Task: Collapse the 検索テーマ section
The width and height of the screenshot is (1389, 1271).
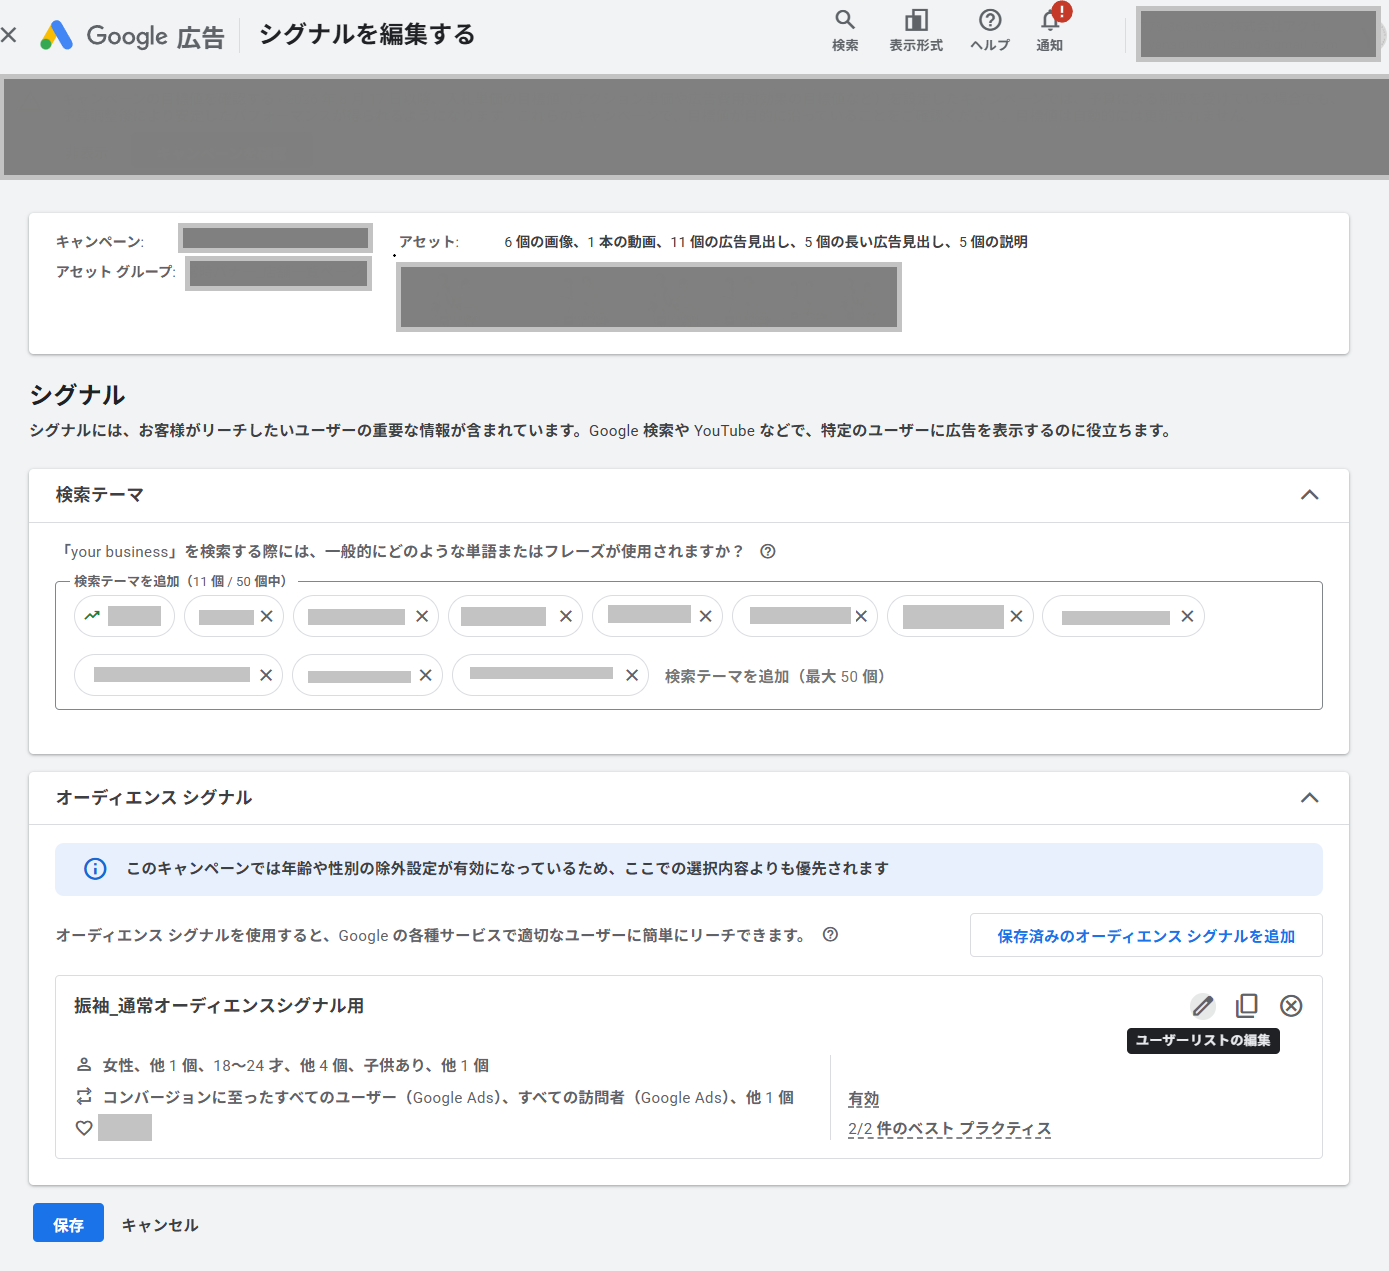Action: tap(1309, 495)
